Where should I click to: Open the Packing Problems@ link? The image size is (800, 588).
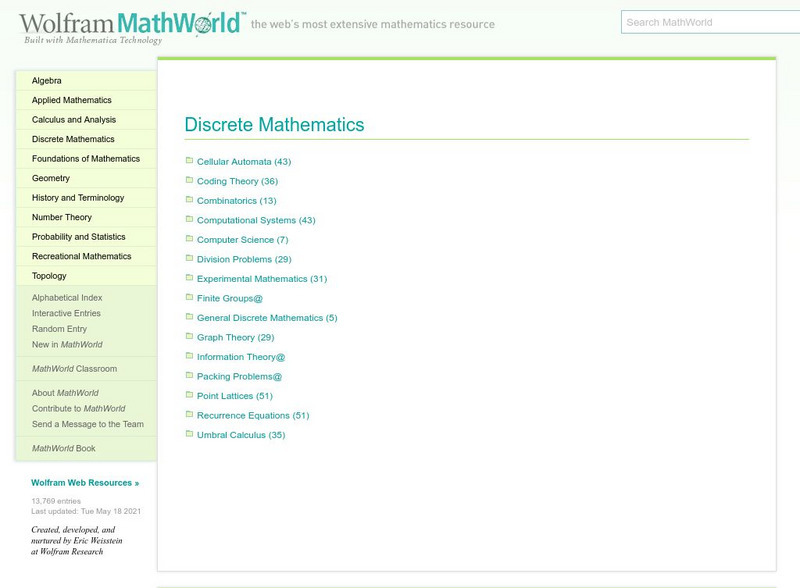pos(239,376)
